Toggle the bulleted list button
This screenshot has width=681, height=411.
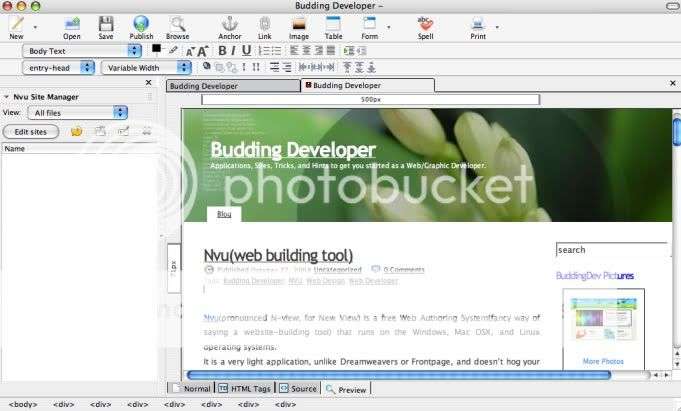[276, 51]
